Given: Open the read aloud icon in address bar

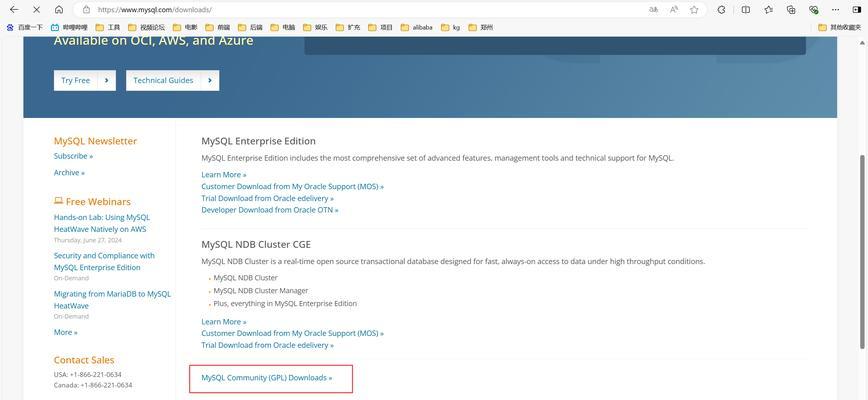Looking at the screenshot, I should (x=674, y=9).
